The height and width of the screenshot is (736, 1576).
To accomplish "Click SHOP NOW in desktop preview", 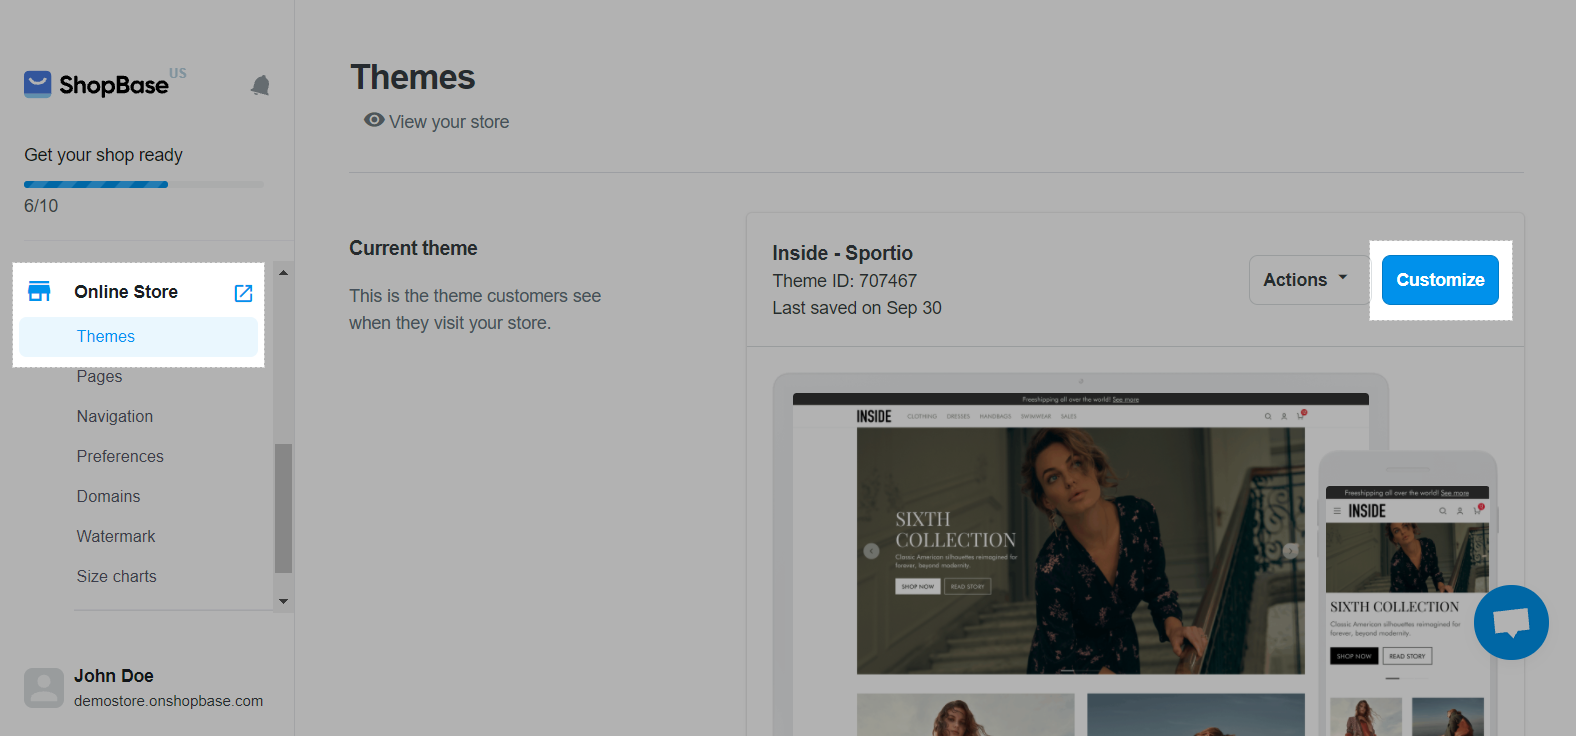I will [x=917, y=587].
